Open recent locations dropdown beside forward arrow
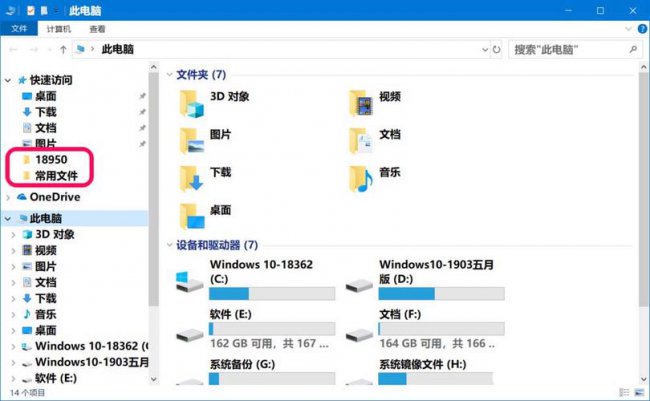 (50, 50)
